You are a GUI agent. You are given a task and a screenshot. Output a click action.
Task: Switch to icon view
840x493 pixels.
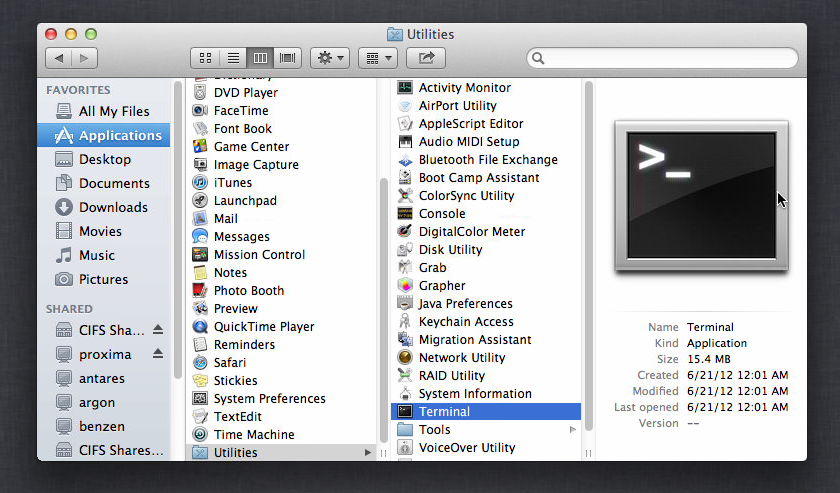pyautogui.click(x=205, y=58)
